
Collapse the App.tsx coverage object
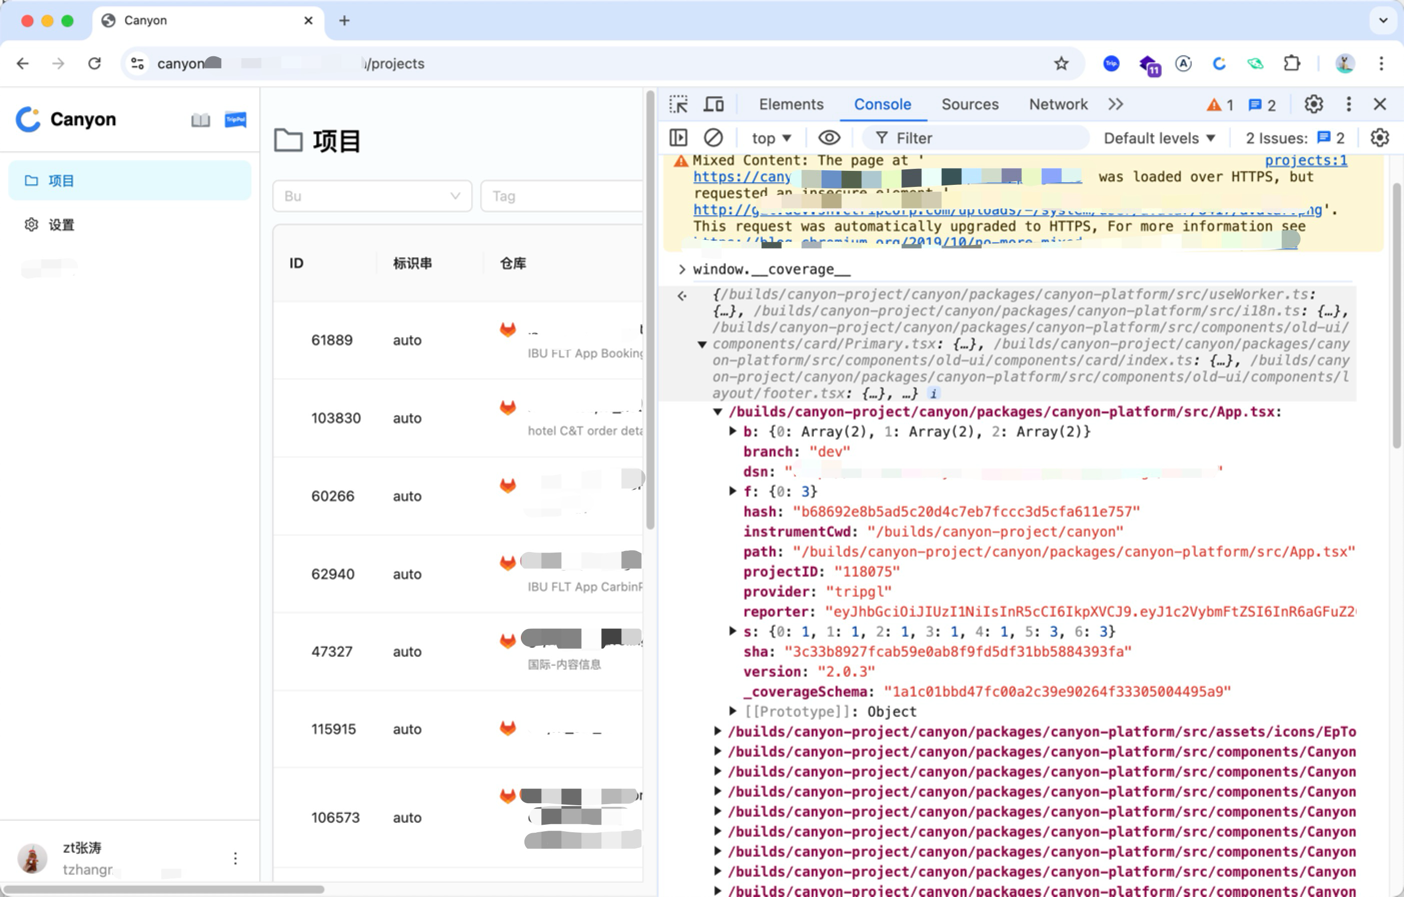pyautogui.click(x=718, y=412)
